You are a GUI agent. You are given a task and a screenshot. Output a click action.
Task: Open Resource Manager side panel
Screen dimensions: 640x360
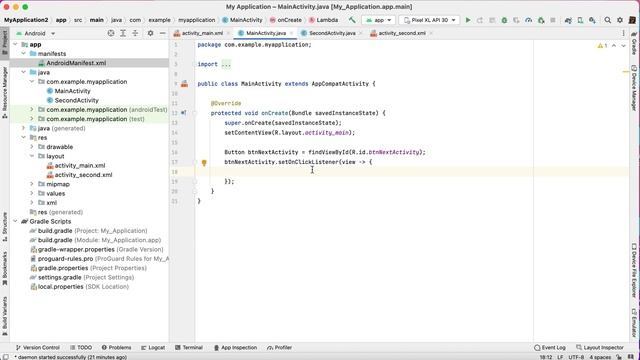tap(4, 93)
